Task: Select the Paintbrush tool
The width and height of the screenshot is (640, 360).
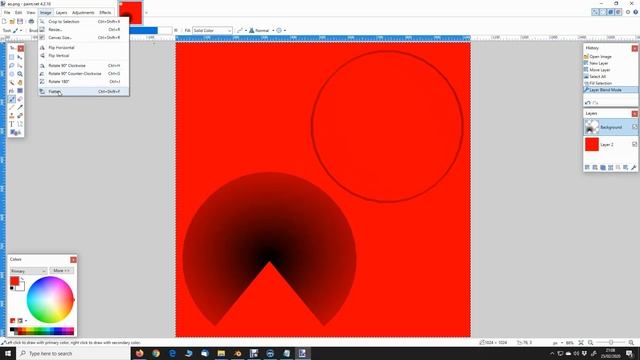Action: (11, 99)
